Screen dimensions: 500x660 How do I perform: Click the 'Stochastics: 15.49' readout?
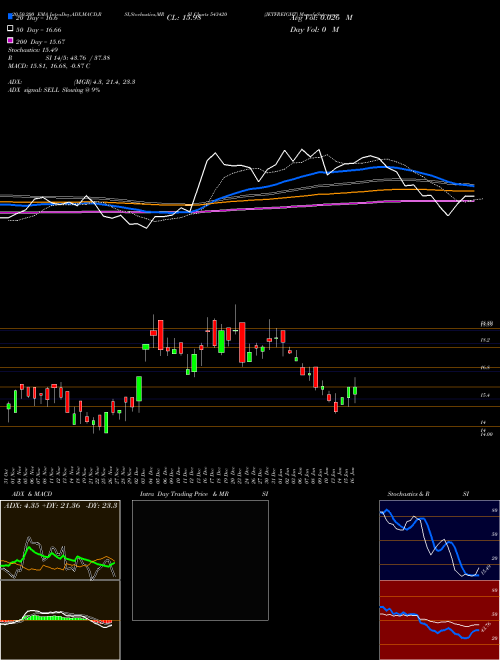(x=33, y=50)
